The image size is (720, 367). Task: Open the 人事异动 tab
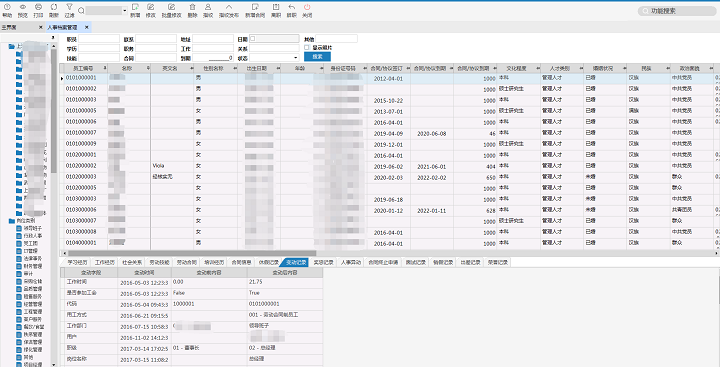point(351,263)
